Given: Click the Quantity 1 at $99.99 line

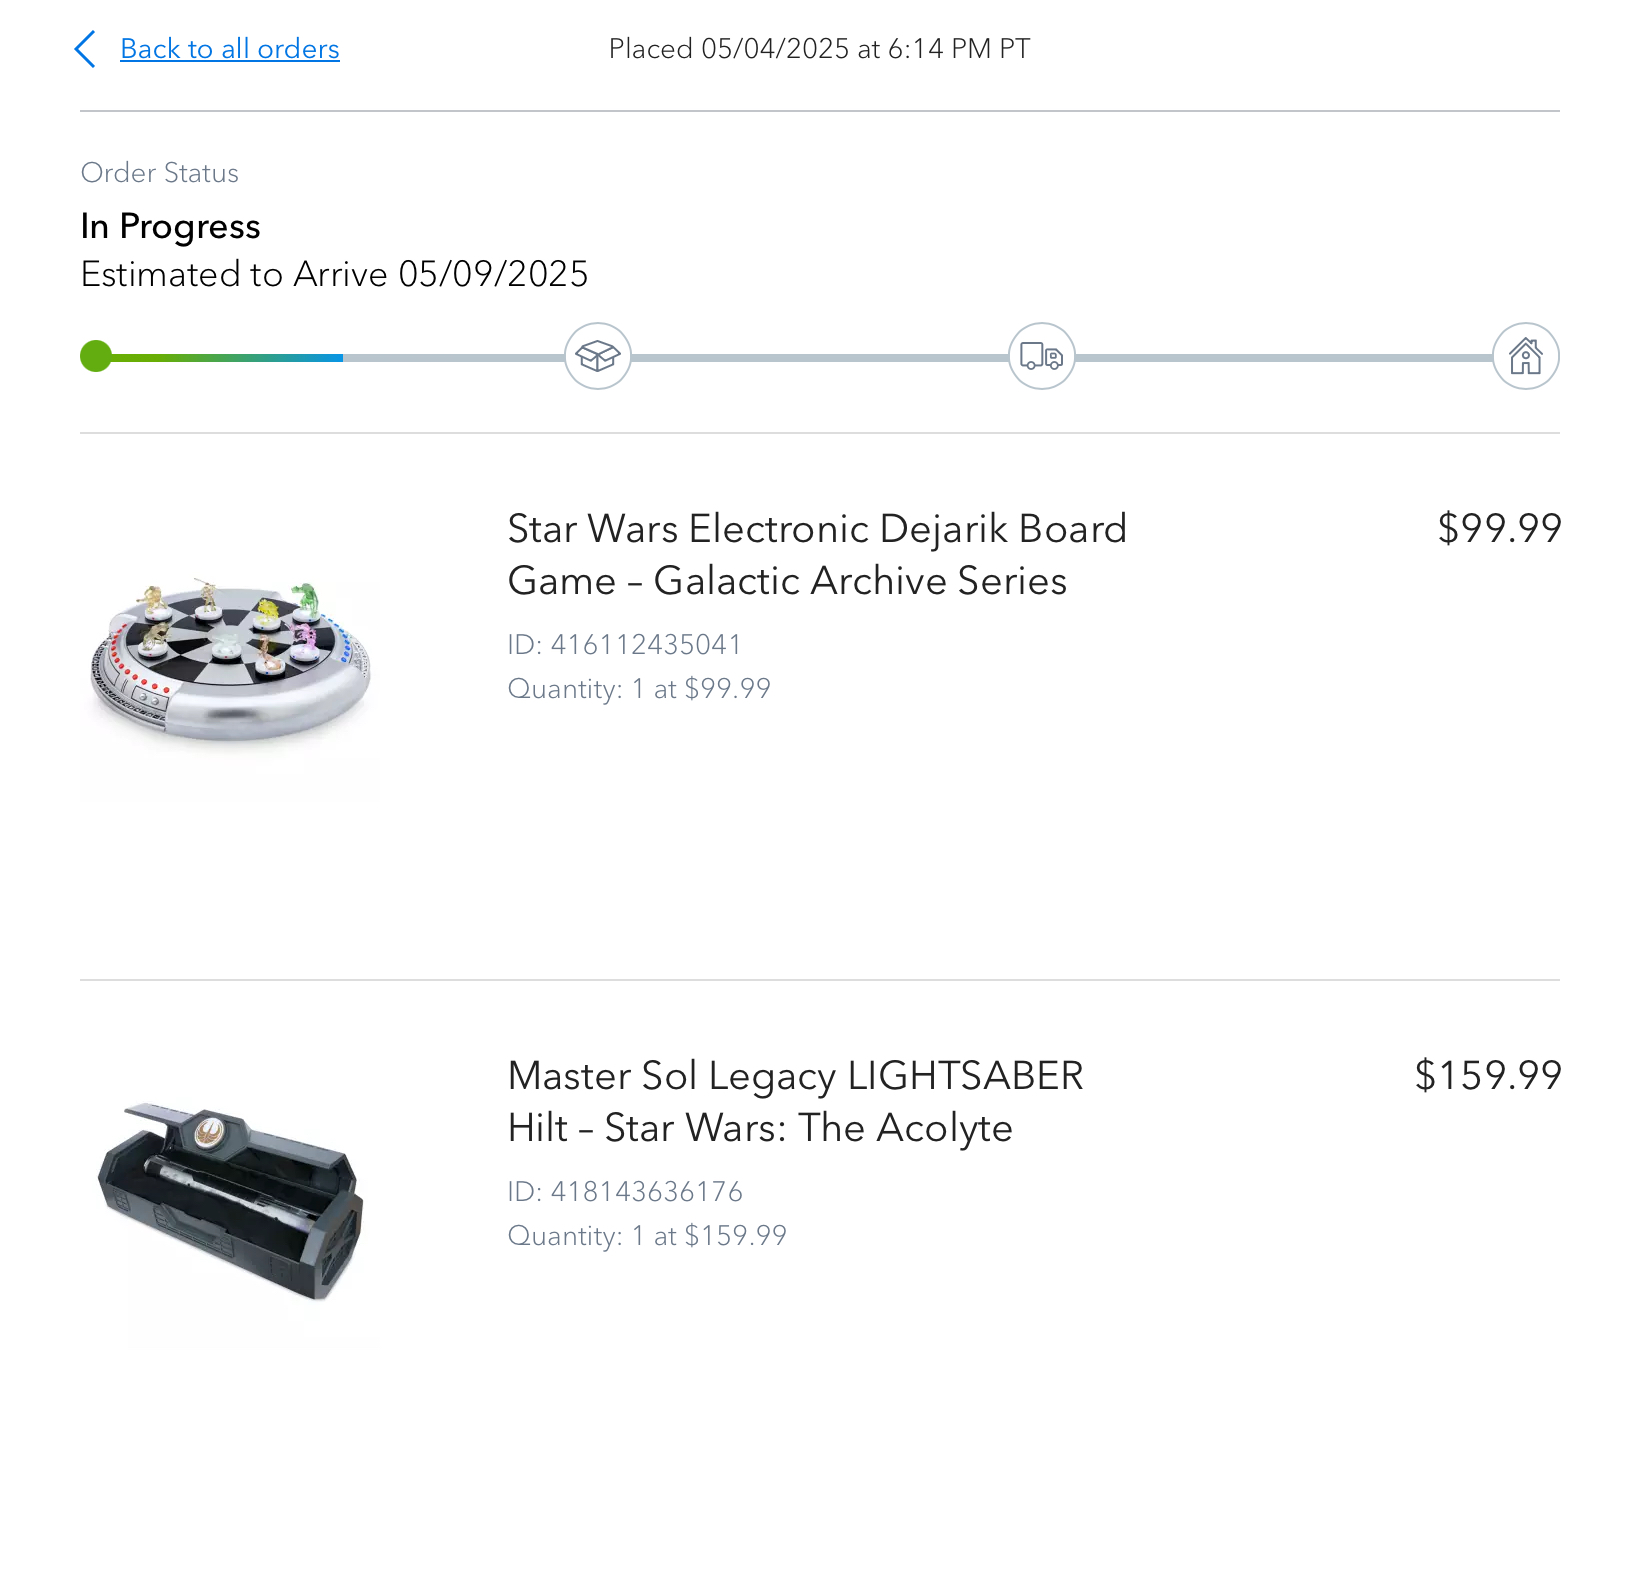Looking at the screenshot, I should coord(639,689).
